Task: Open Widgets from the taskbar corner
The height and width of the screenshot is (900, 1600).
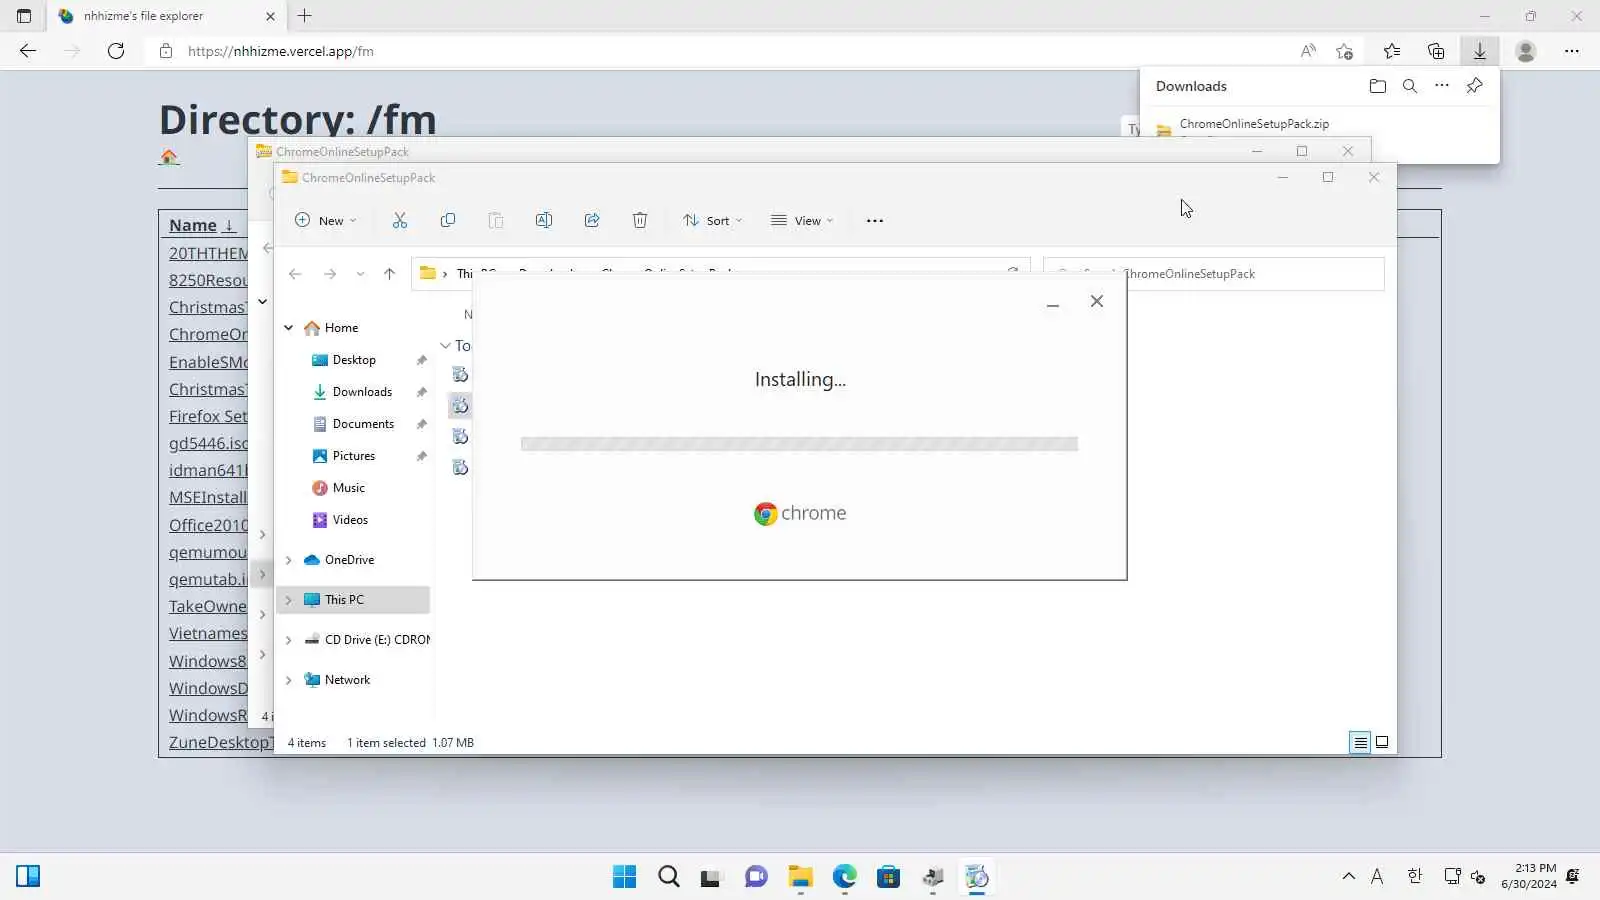Action: tap(28, 877)
